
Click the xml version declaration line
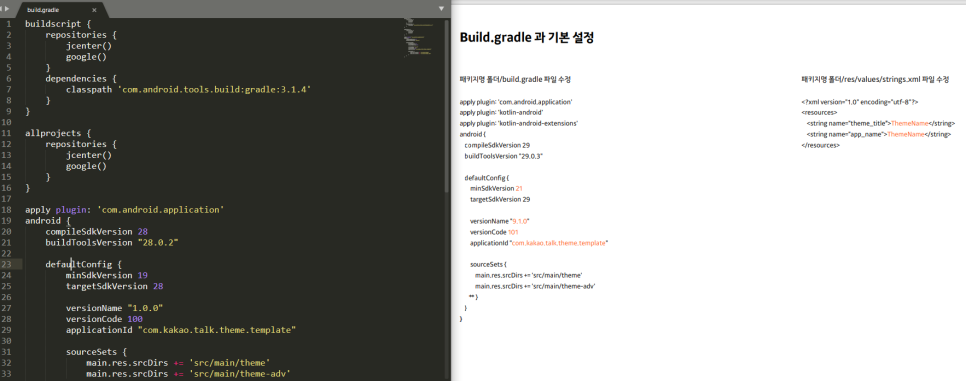[x=860, y=102]
